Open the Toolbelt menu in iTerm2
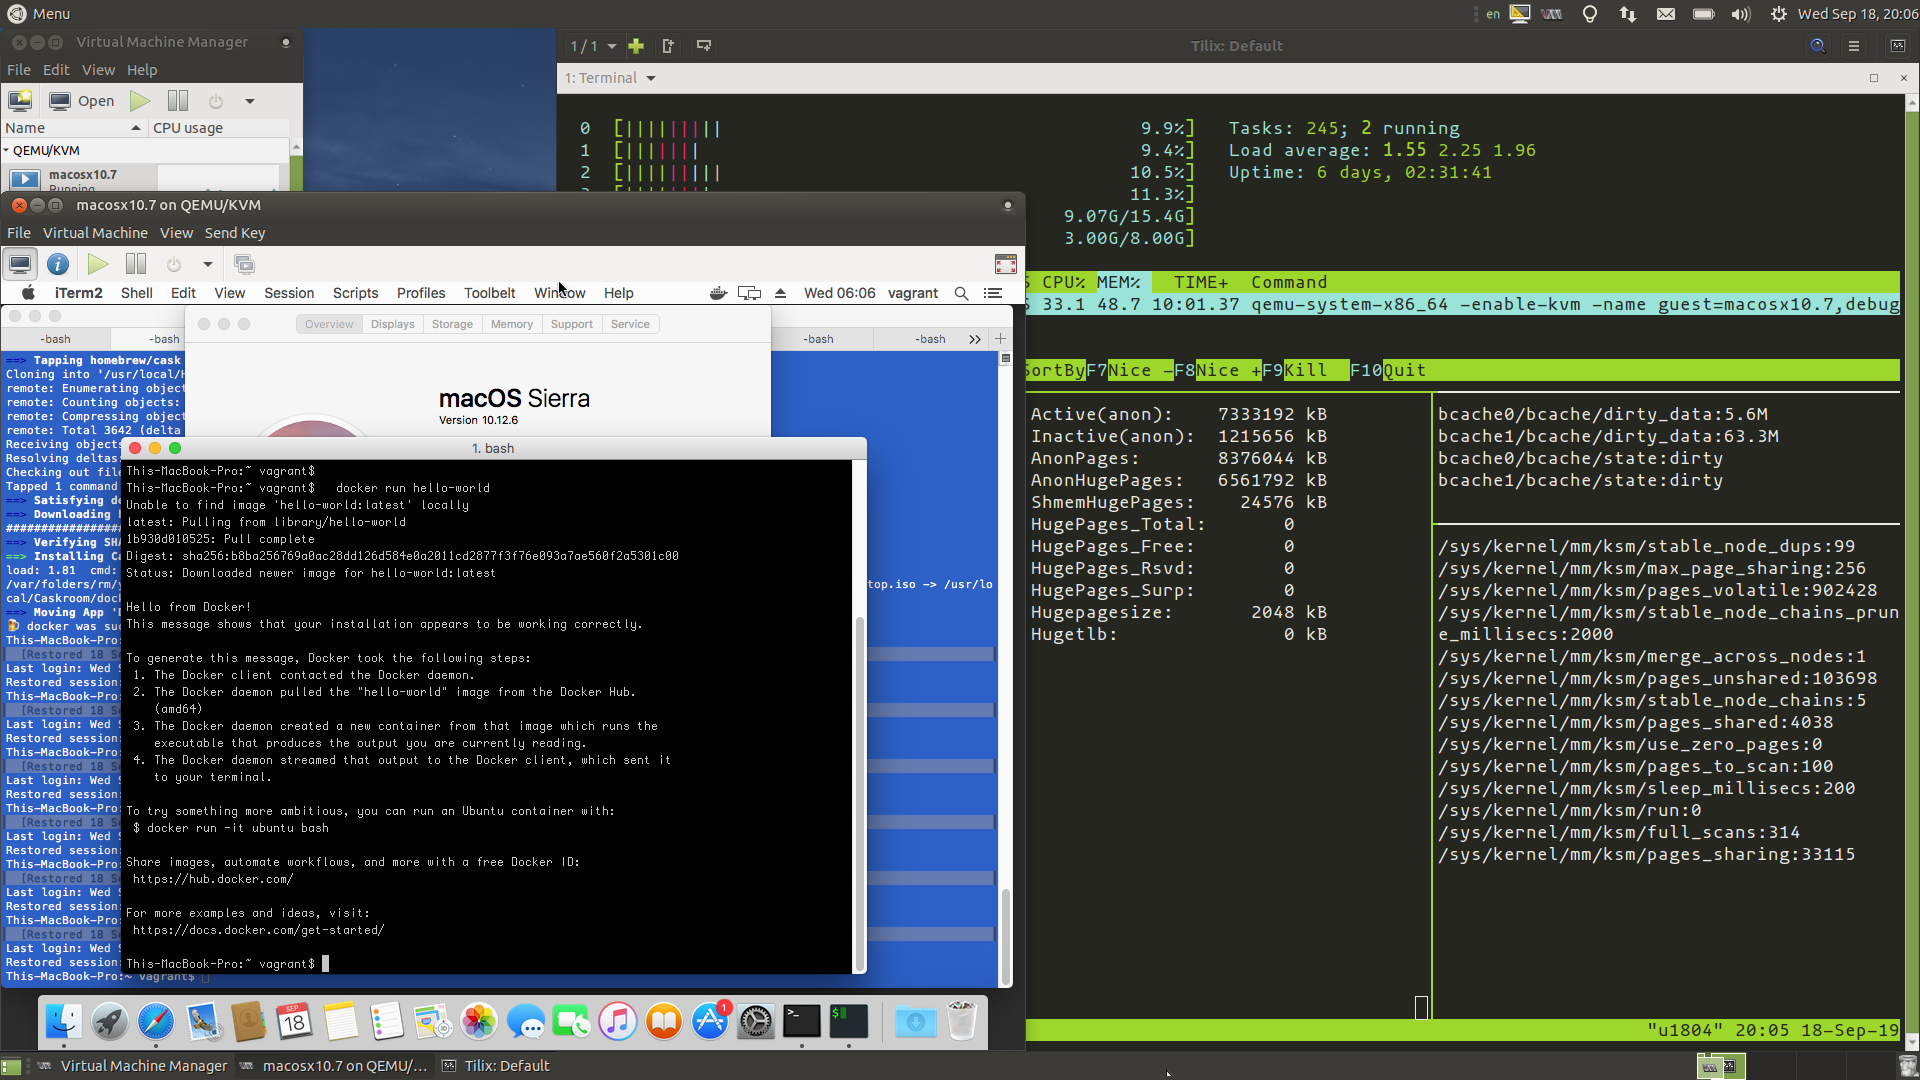 (x=489, y=293)
